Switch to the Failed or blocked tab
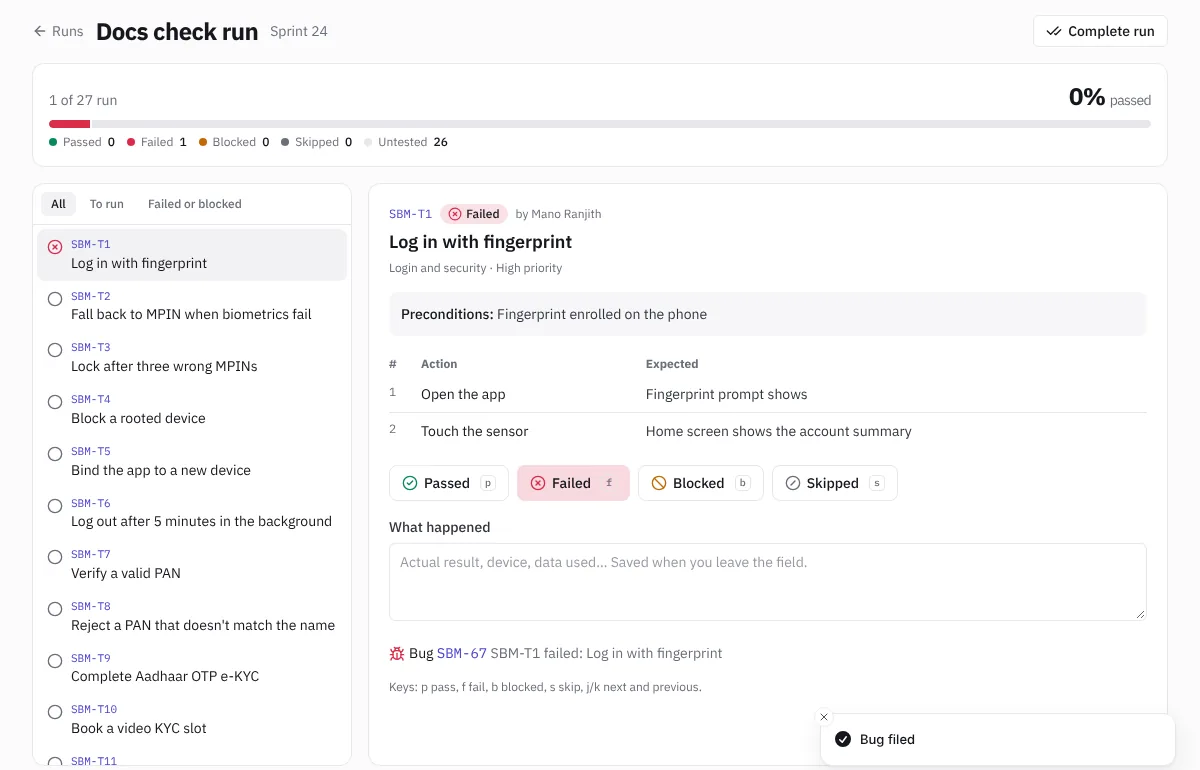 tap(195, 204)
